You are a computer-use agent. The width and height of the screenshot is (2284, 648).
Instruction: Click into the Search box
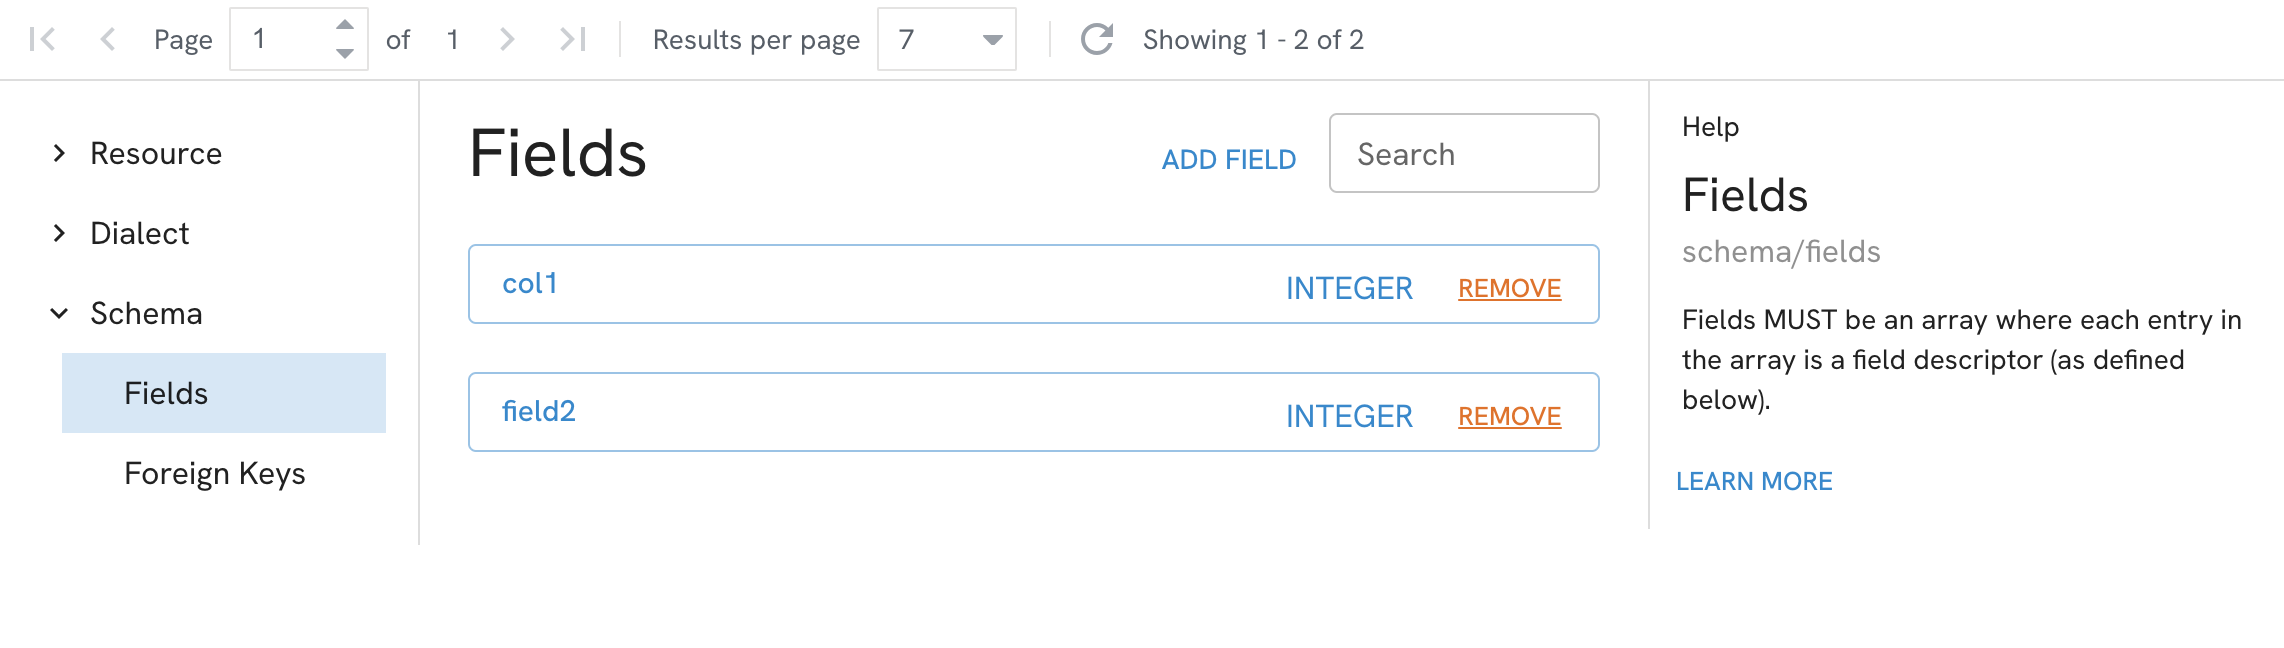[1463, 153]
